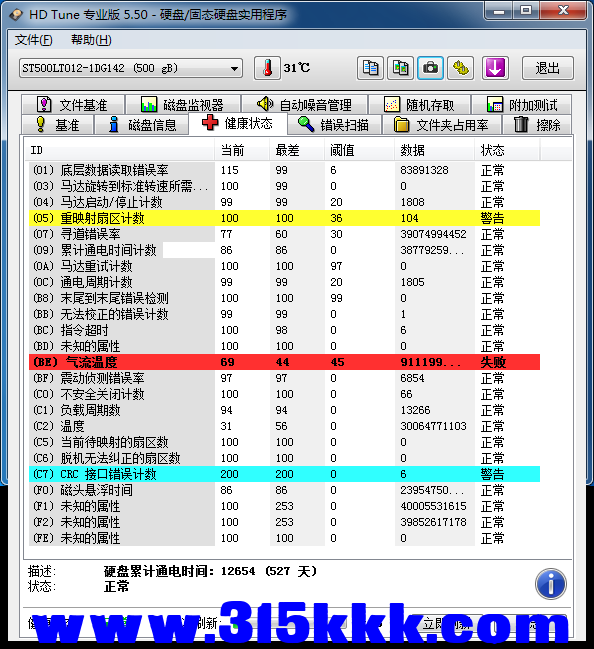The height and width of the screenshot is (649, 594).
Task: Switch to the 文件夹占用率 tab
Action: 441,125
